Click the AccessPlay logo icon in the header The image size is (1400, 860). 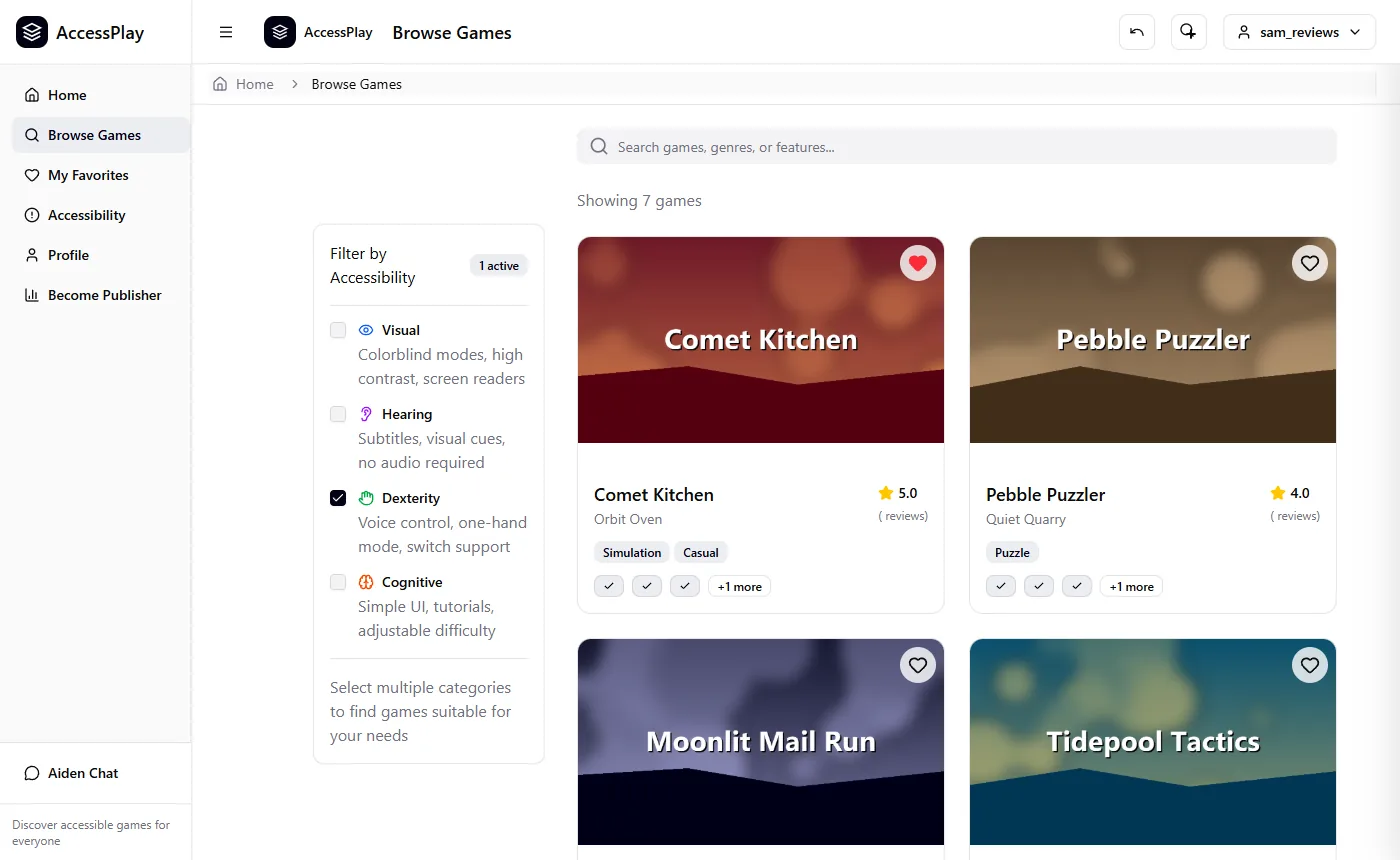[x=280, y=32]
